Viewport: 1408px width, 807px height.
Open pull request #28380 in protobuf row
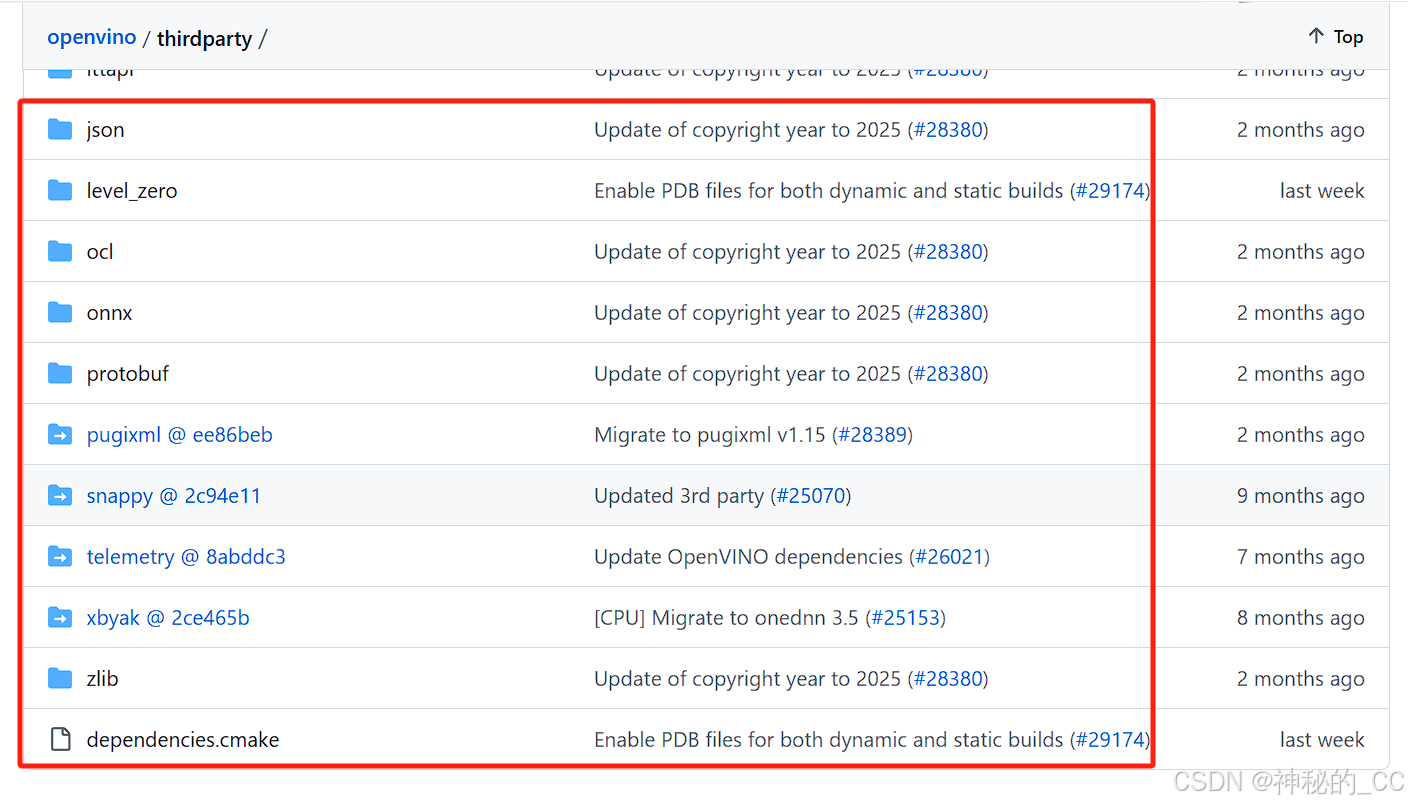point(948,374)
